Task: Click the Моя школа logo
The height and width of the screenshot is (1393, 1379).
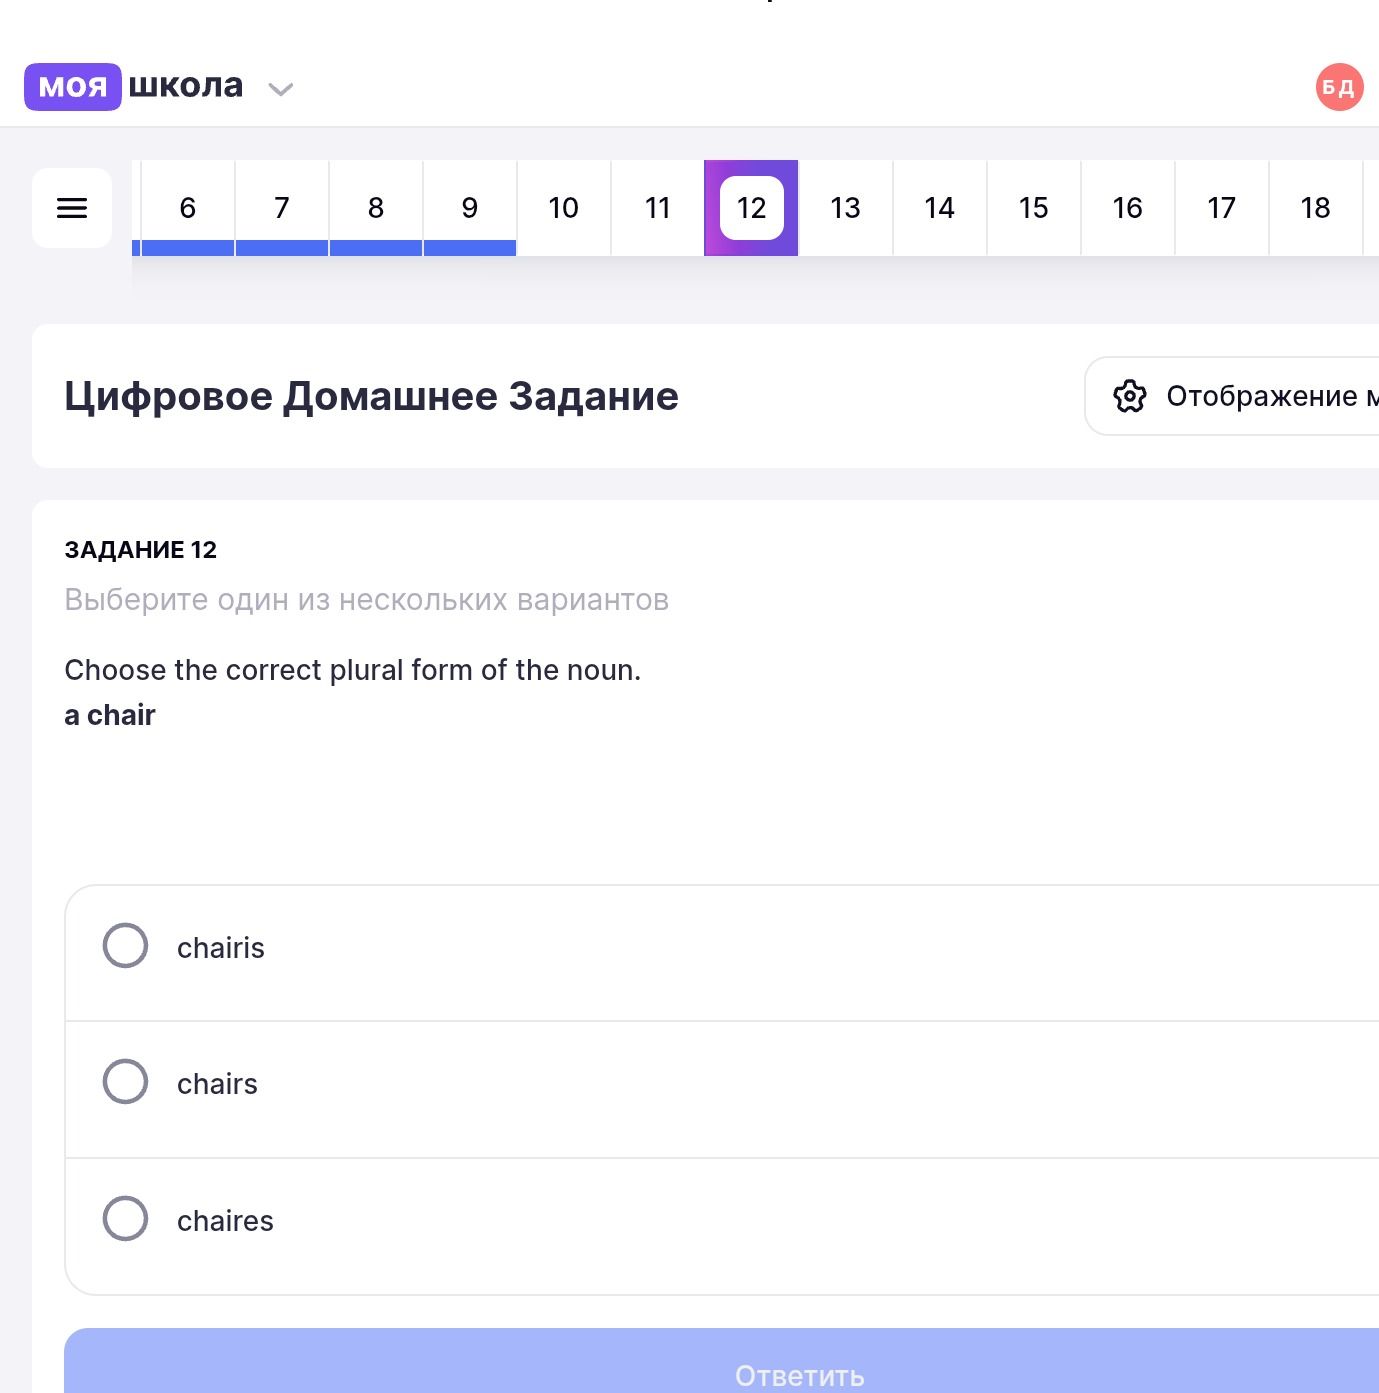Action: 134,87
